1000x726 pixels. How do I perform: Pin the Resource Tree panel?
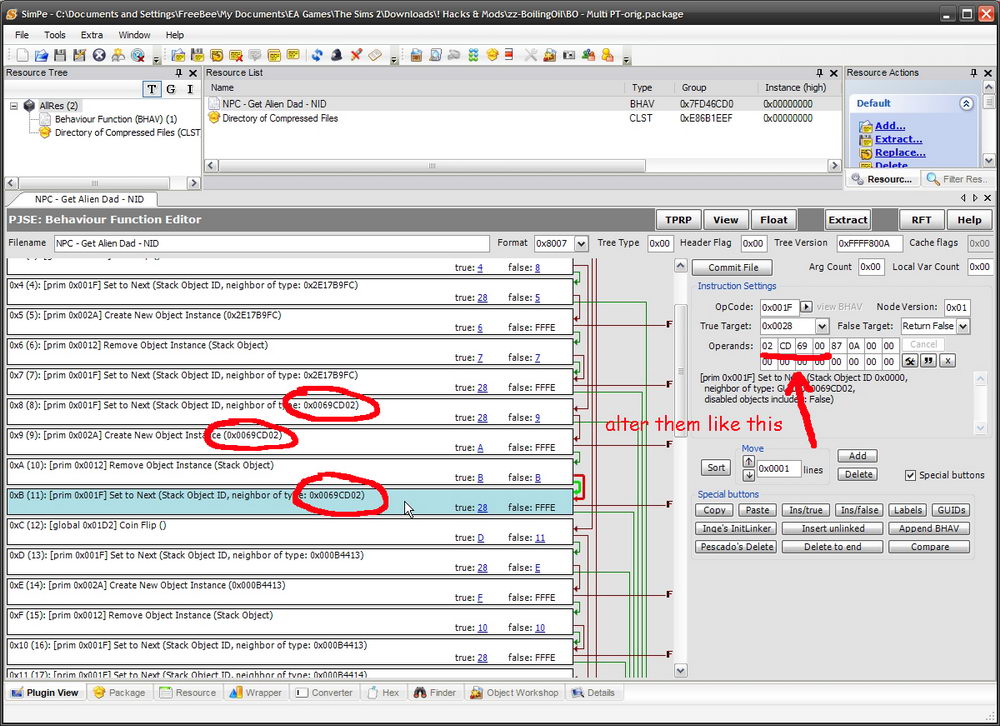(x=179, y=73)
